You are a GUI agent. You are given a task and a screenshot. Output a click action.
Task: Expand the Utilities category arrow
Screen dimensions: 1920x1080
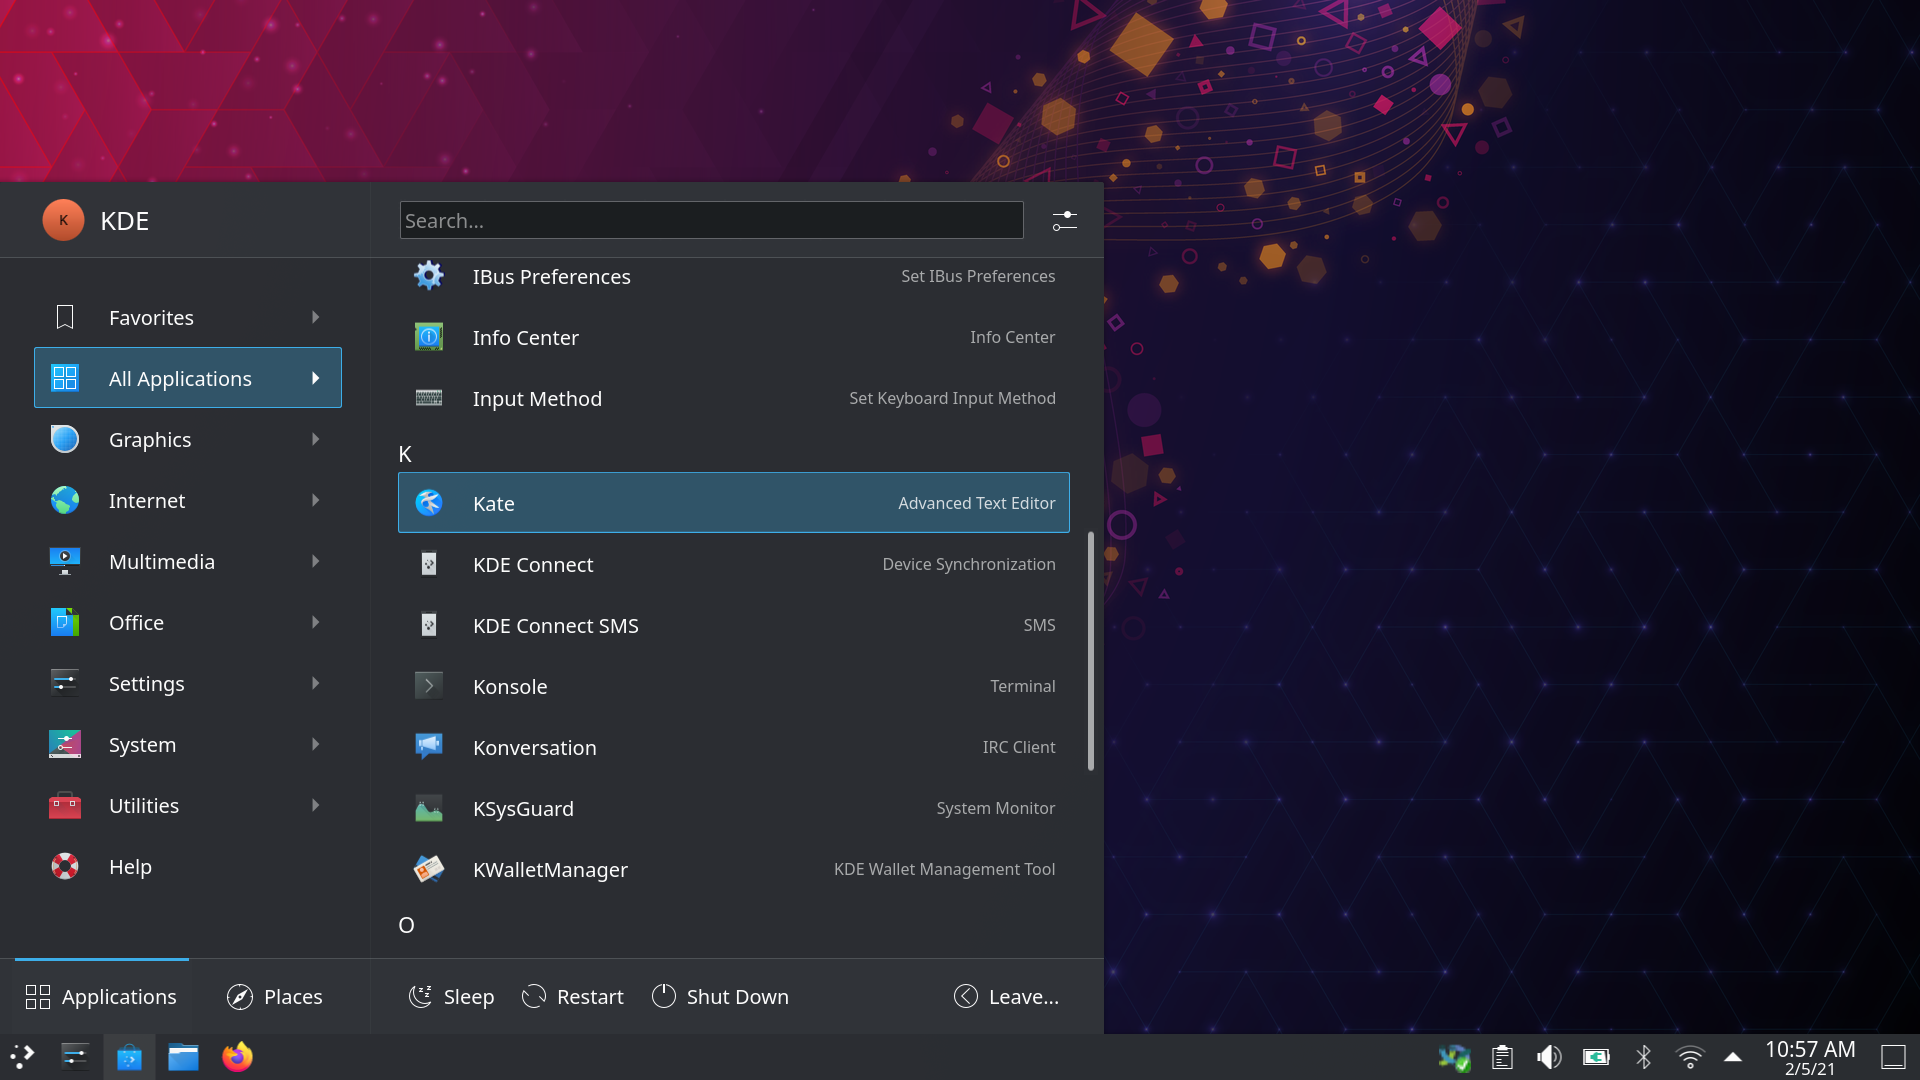316,805
